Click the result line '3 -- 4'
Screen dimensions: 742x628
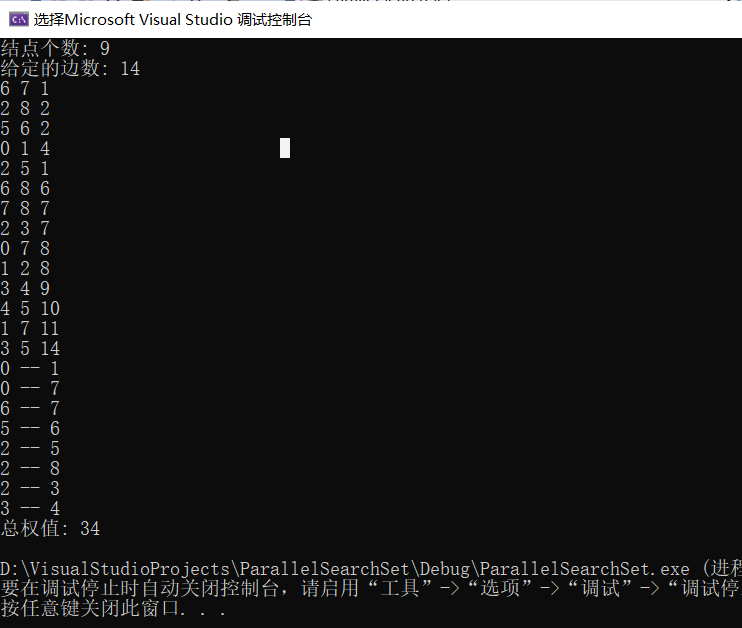tap(30, 509)
